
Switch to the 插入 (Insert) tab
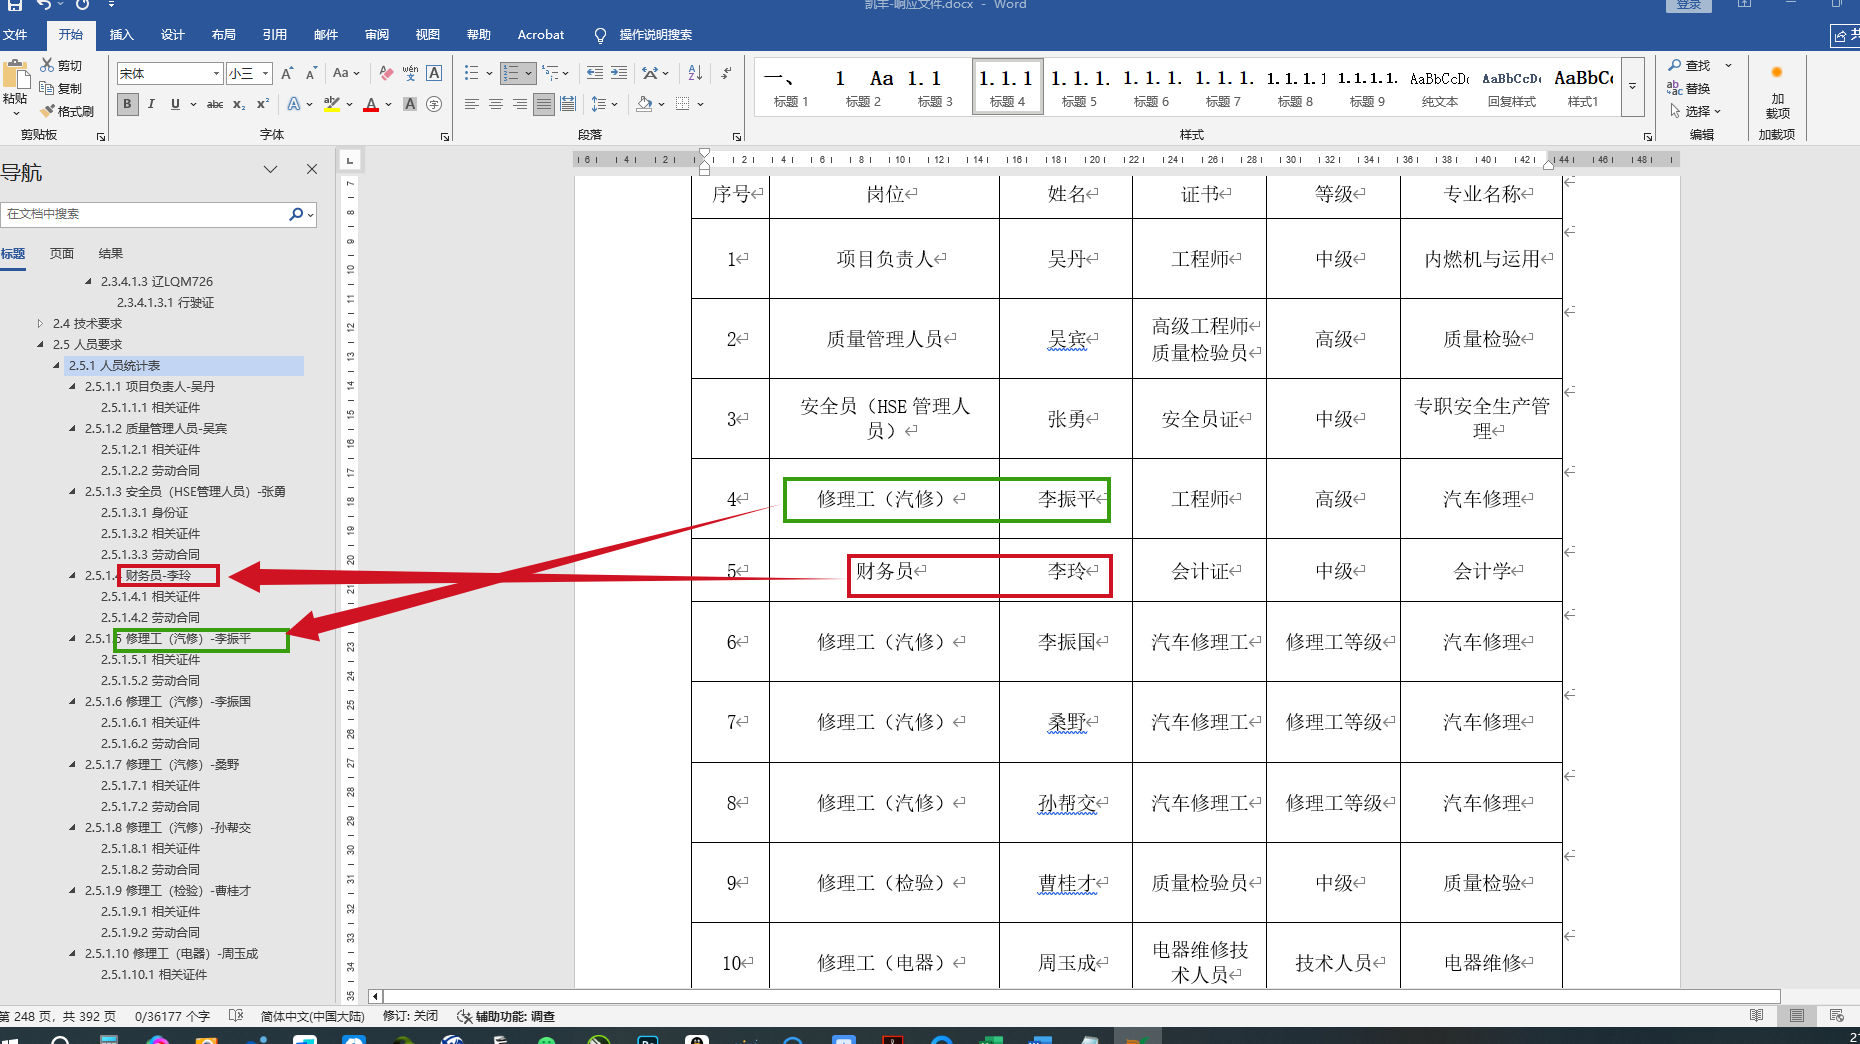[122, 35]
